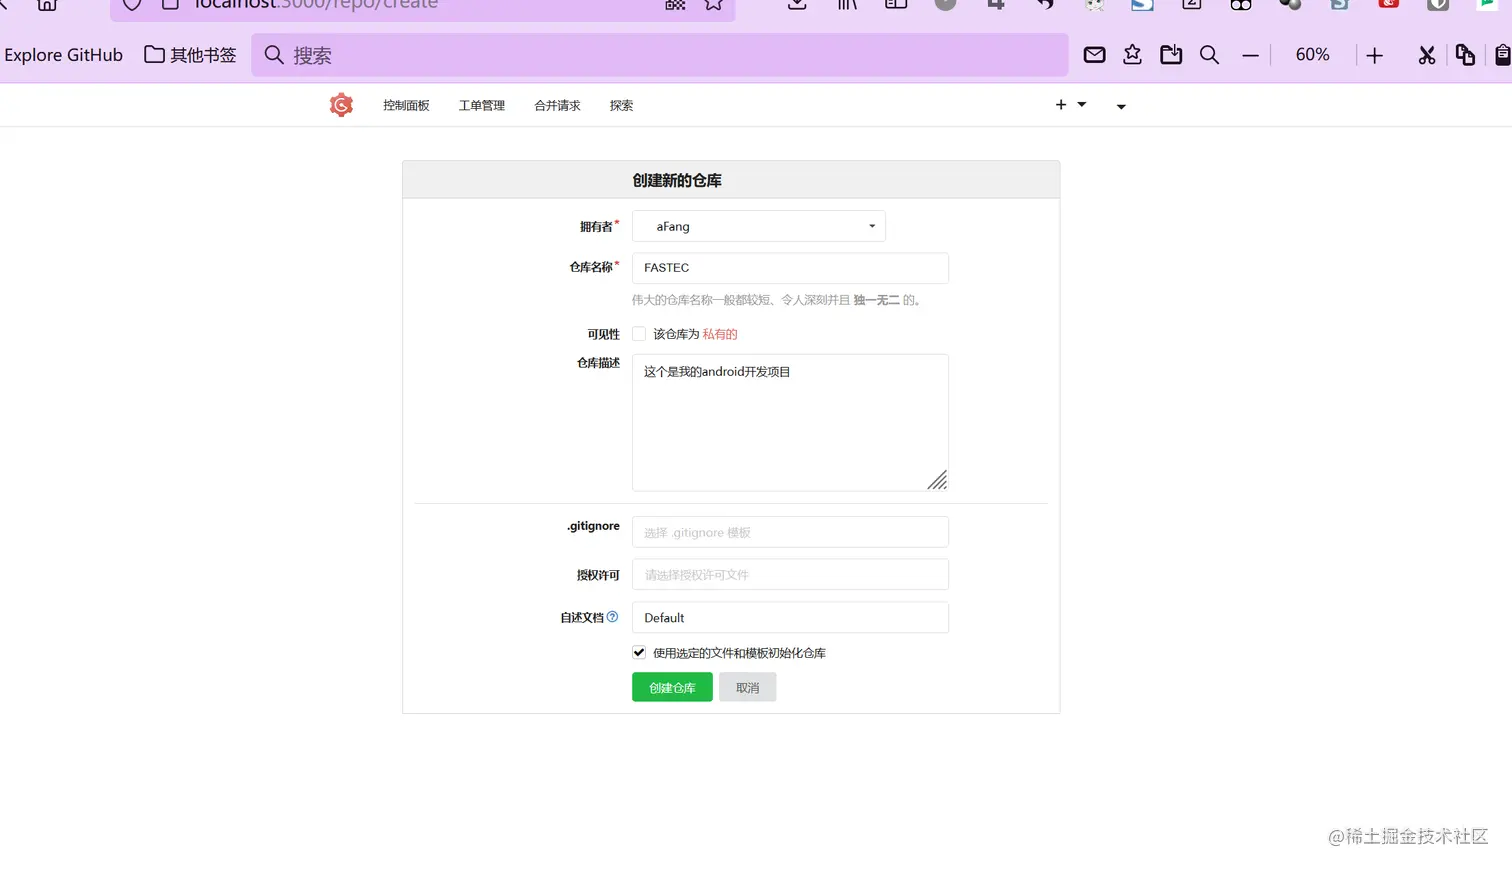
Task: Toggle the 该仓库为私有的 checkbox
Action: [x=639, y=334]
